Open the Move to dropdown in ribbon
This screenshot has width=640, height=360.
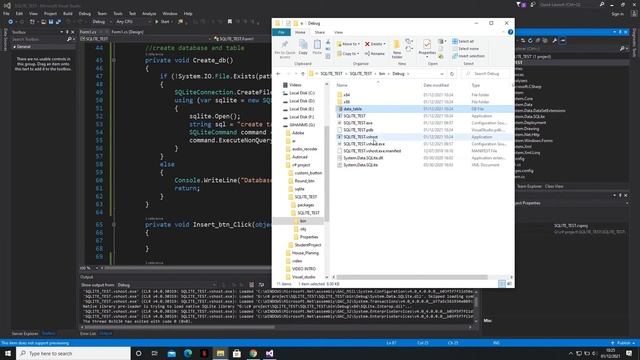[348, 44]
